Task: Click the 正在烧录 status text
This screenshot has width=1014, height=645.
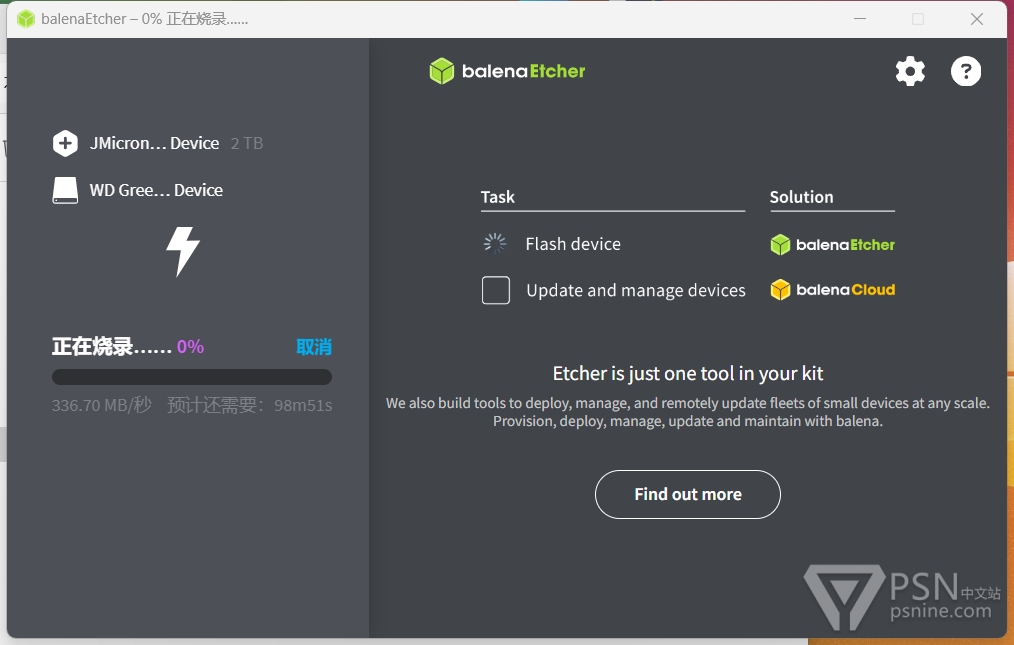Action: pos(111,347)
